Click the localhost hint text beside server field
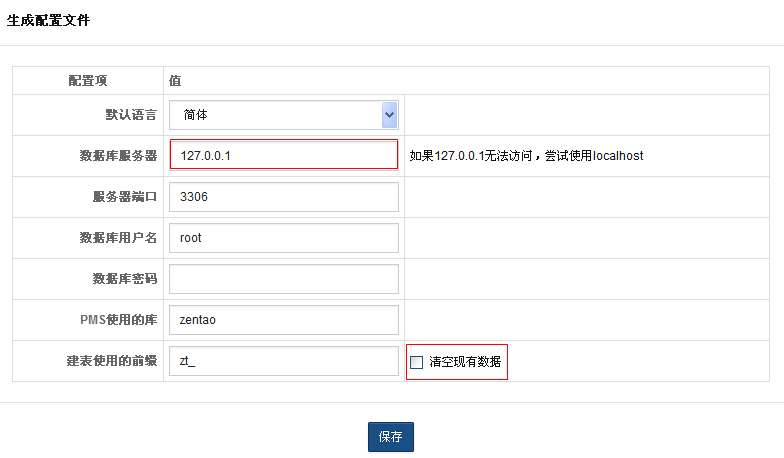 click(x=526, y=156)
